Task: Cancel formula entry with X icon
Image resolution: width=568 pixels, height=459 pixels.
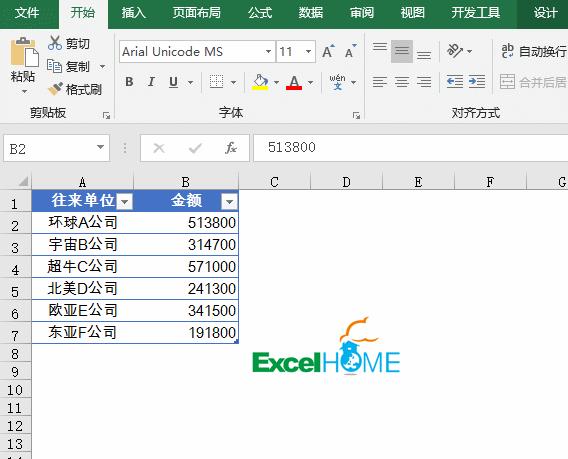Action: 159,148
